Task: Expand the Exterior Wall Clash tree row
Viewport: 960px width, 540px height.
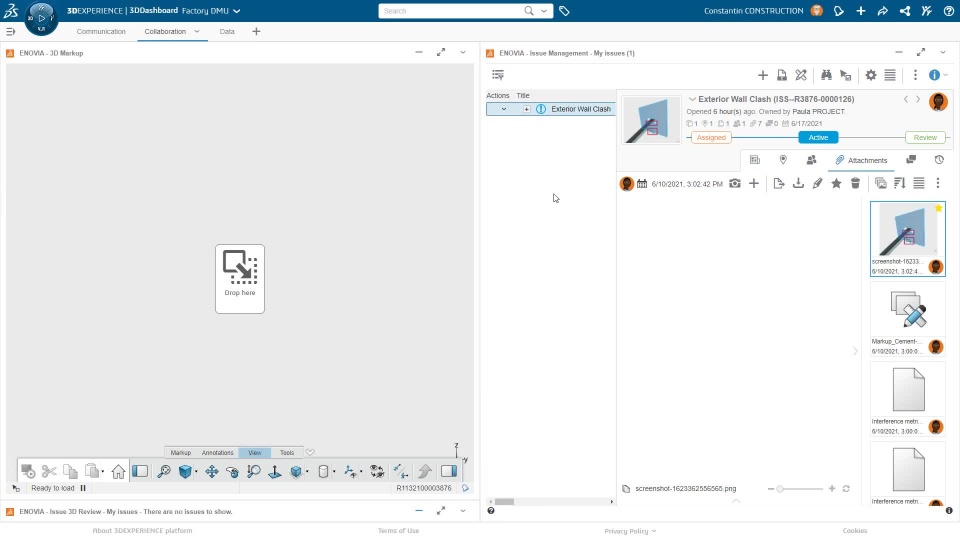Action: pos(527,109)
